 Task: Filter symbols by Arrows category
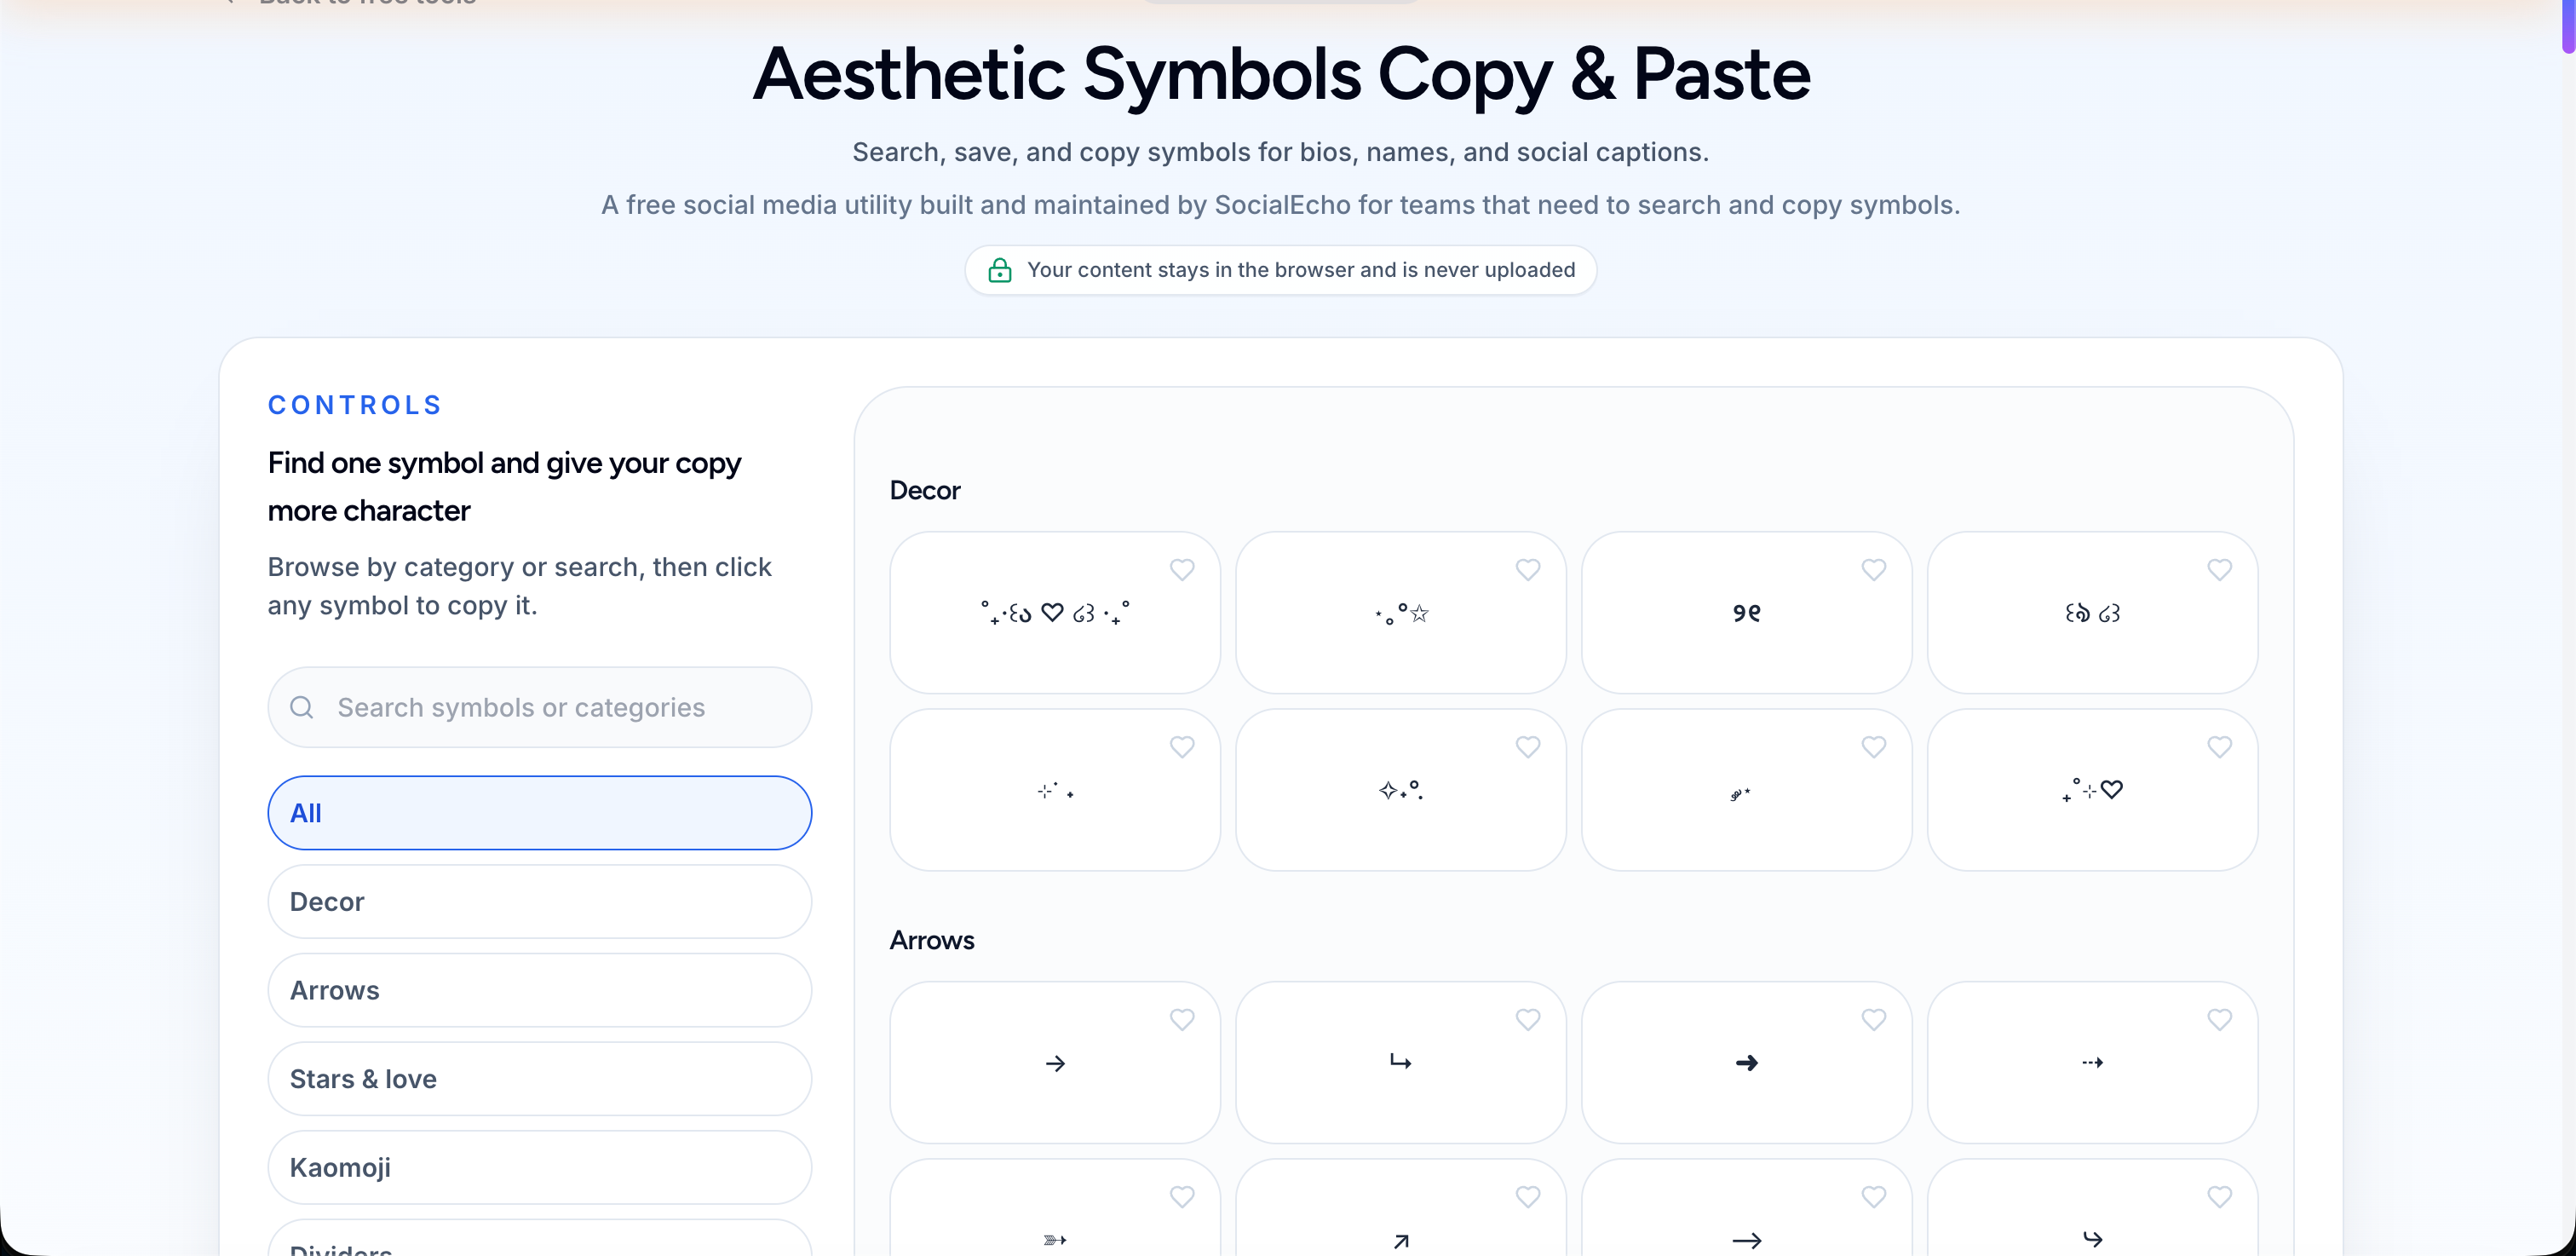[539, 990]
